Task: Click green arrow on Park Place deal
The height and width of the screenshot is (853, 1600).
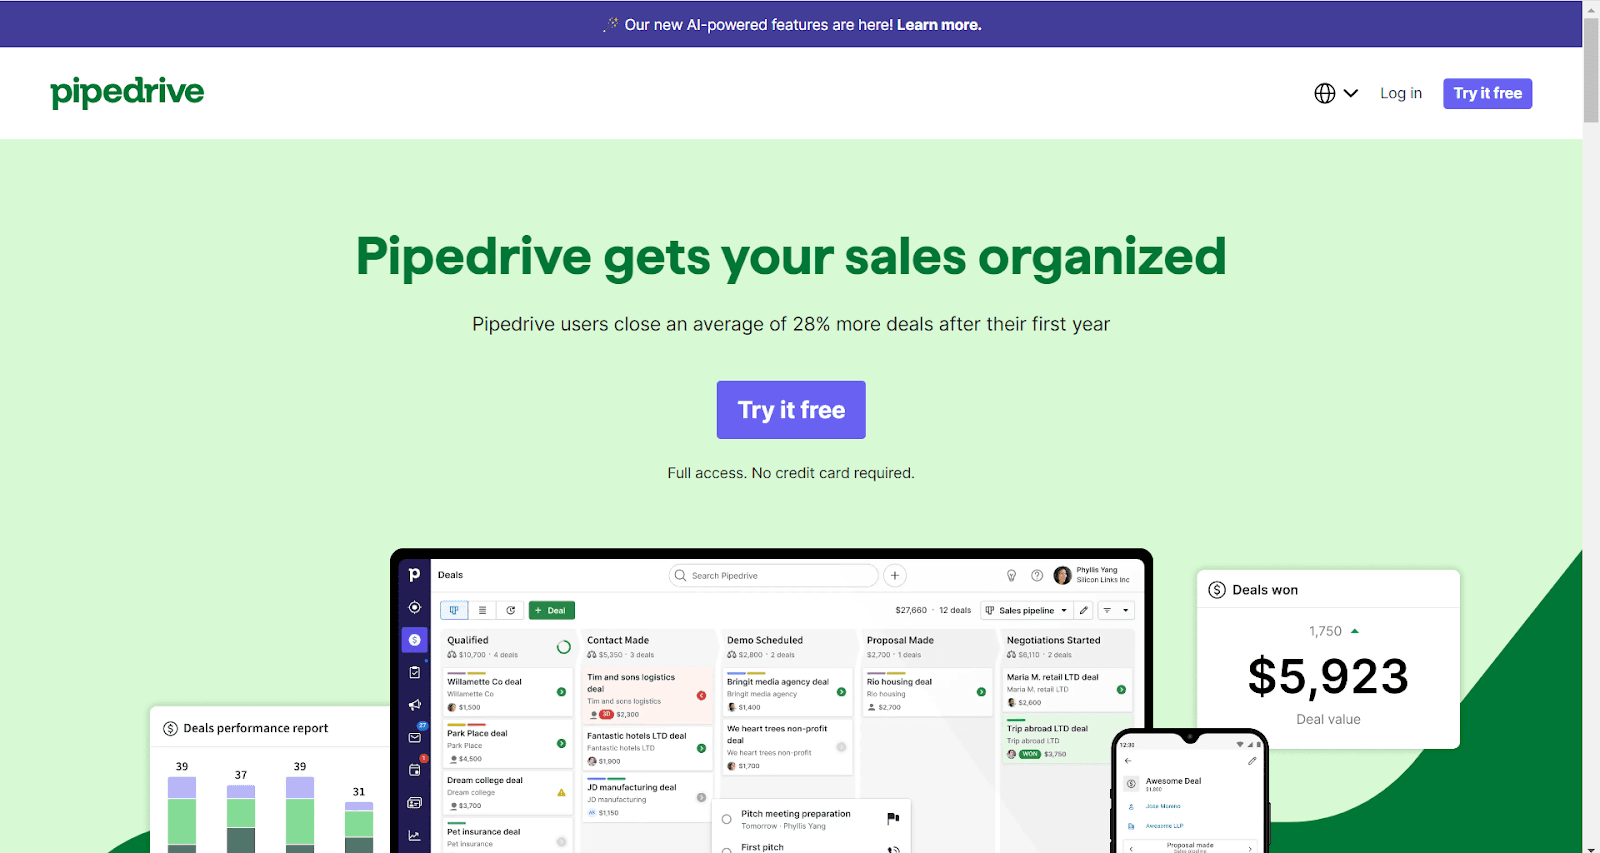Action: tap(561, 743)
